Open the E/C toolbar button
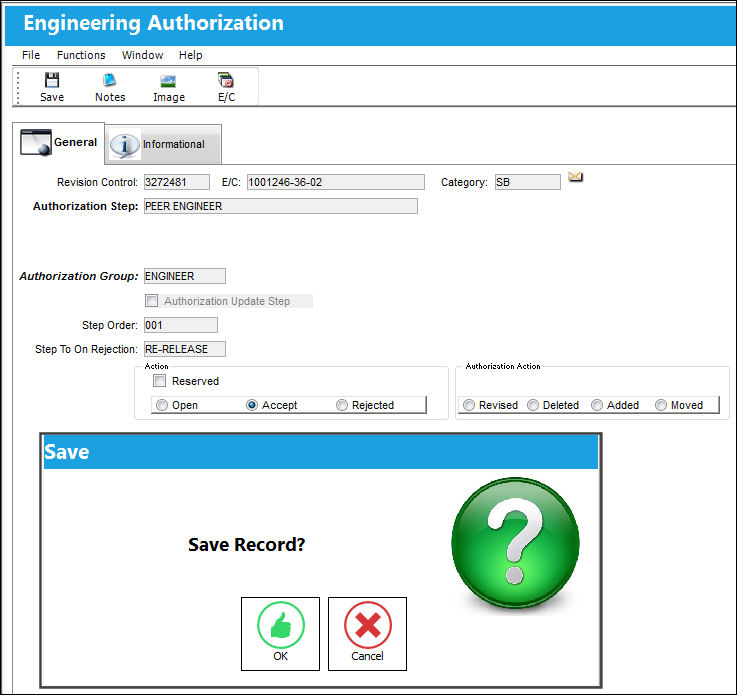Viewport: 737px width, 695px height. click(226, 87)
